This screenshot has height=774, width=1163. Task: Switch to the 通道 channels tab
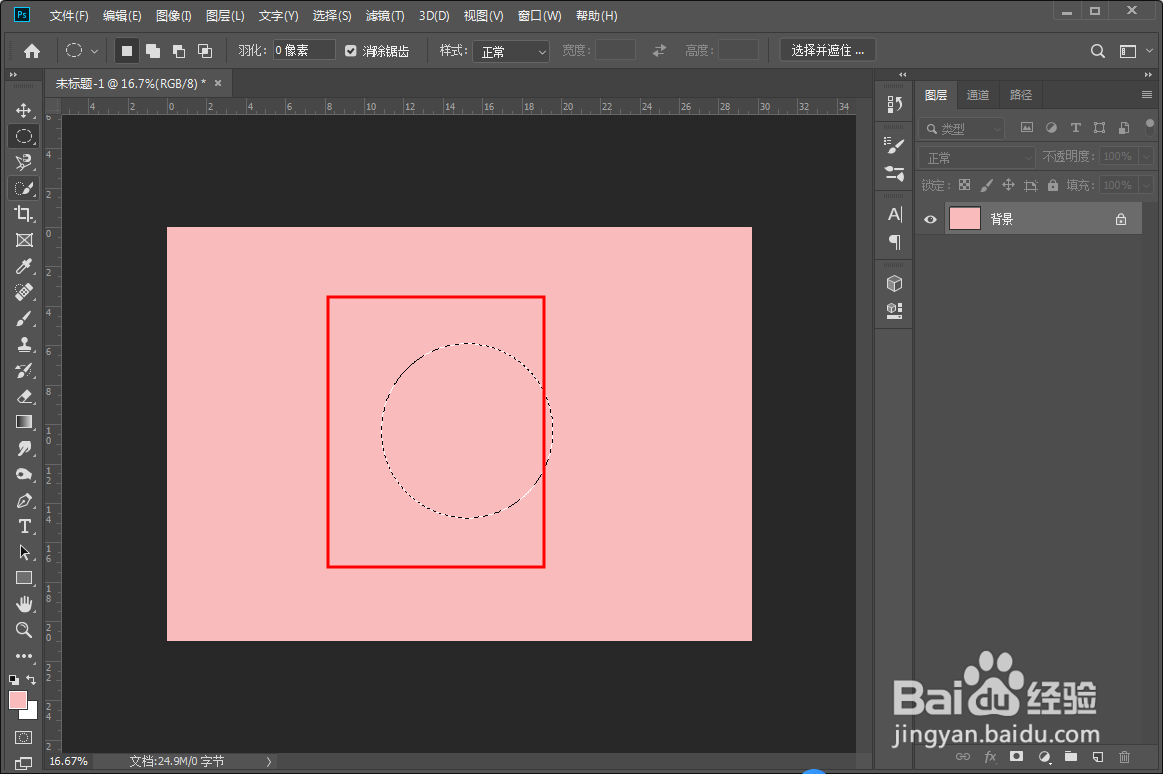tap(978, 95)
